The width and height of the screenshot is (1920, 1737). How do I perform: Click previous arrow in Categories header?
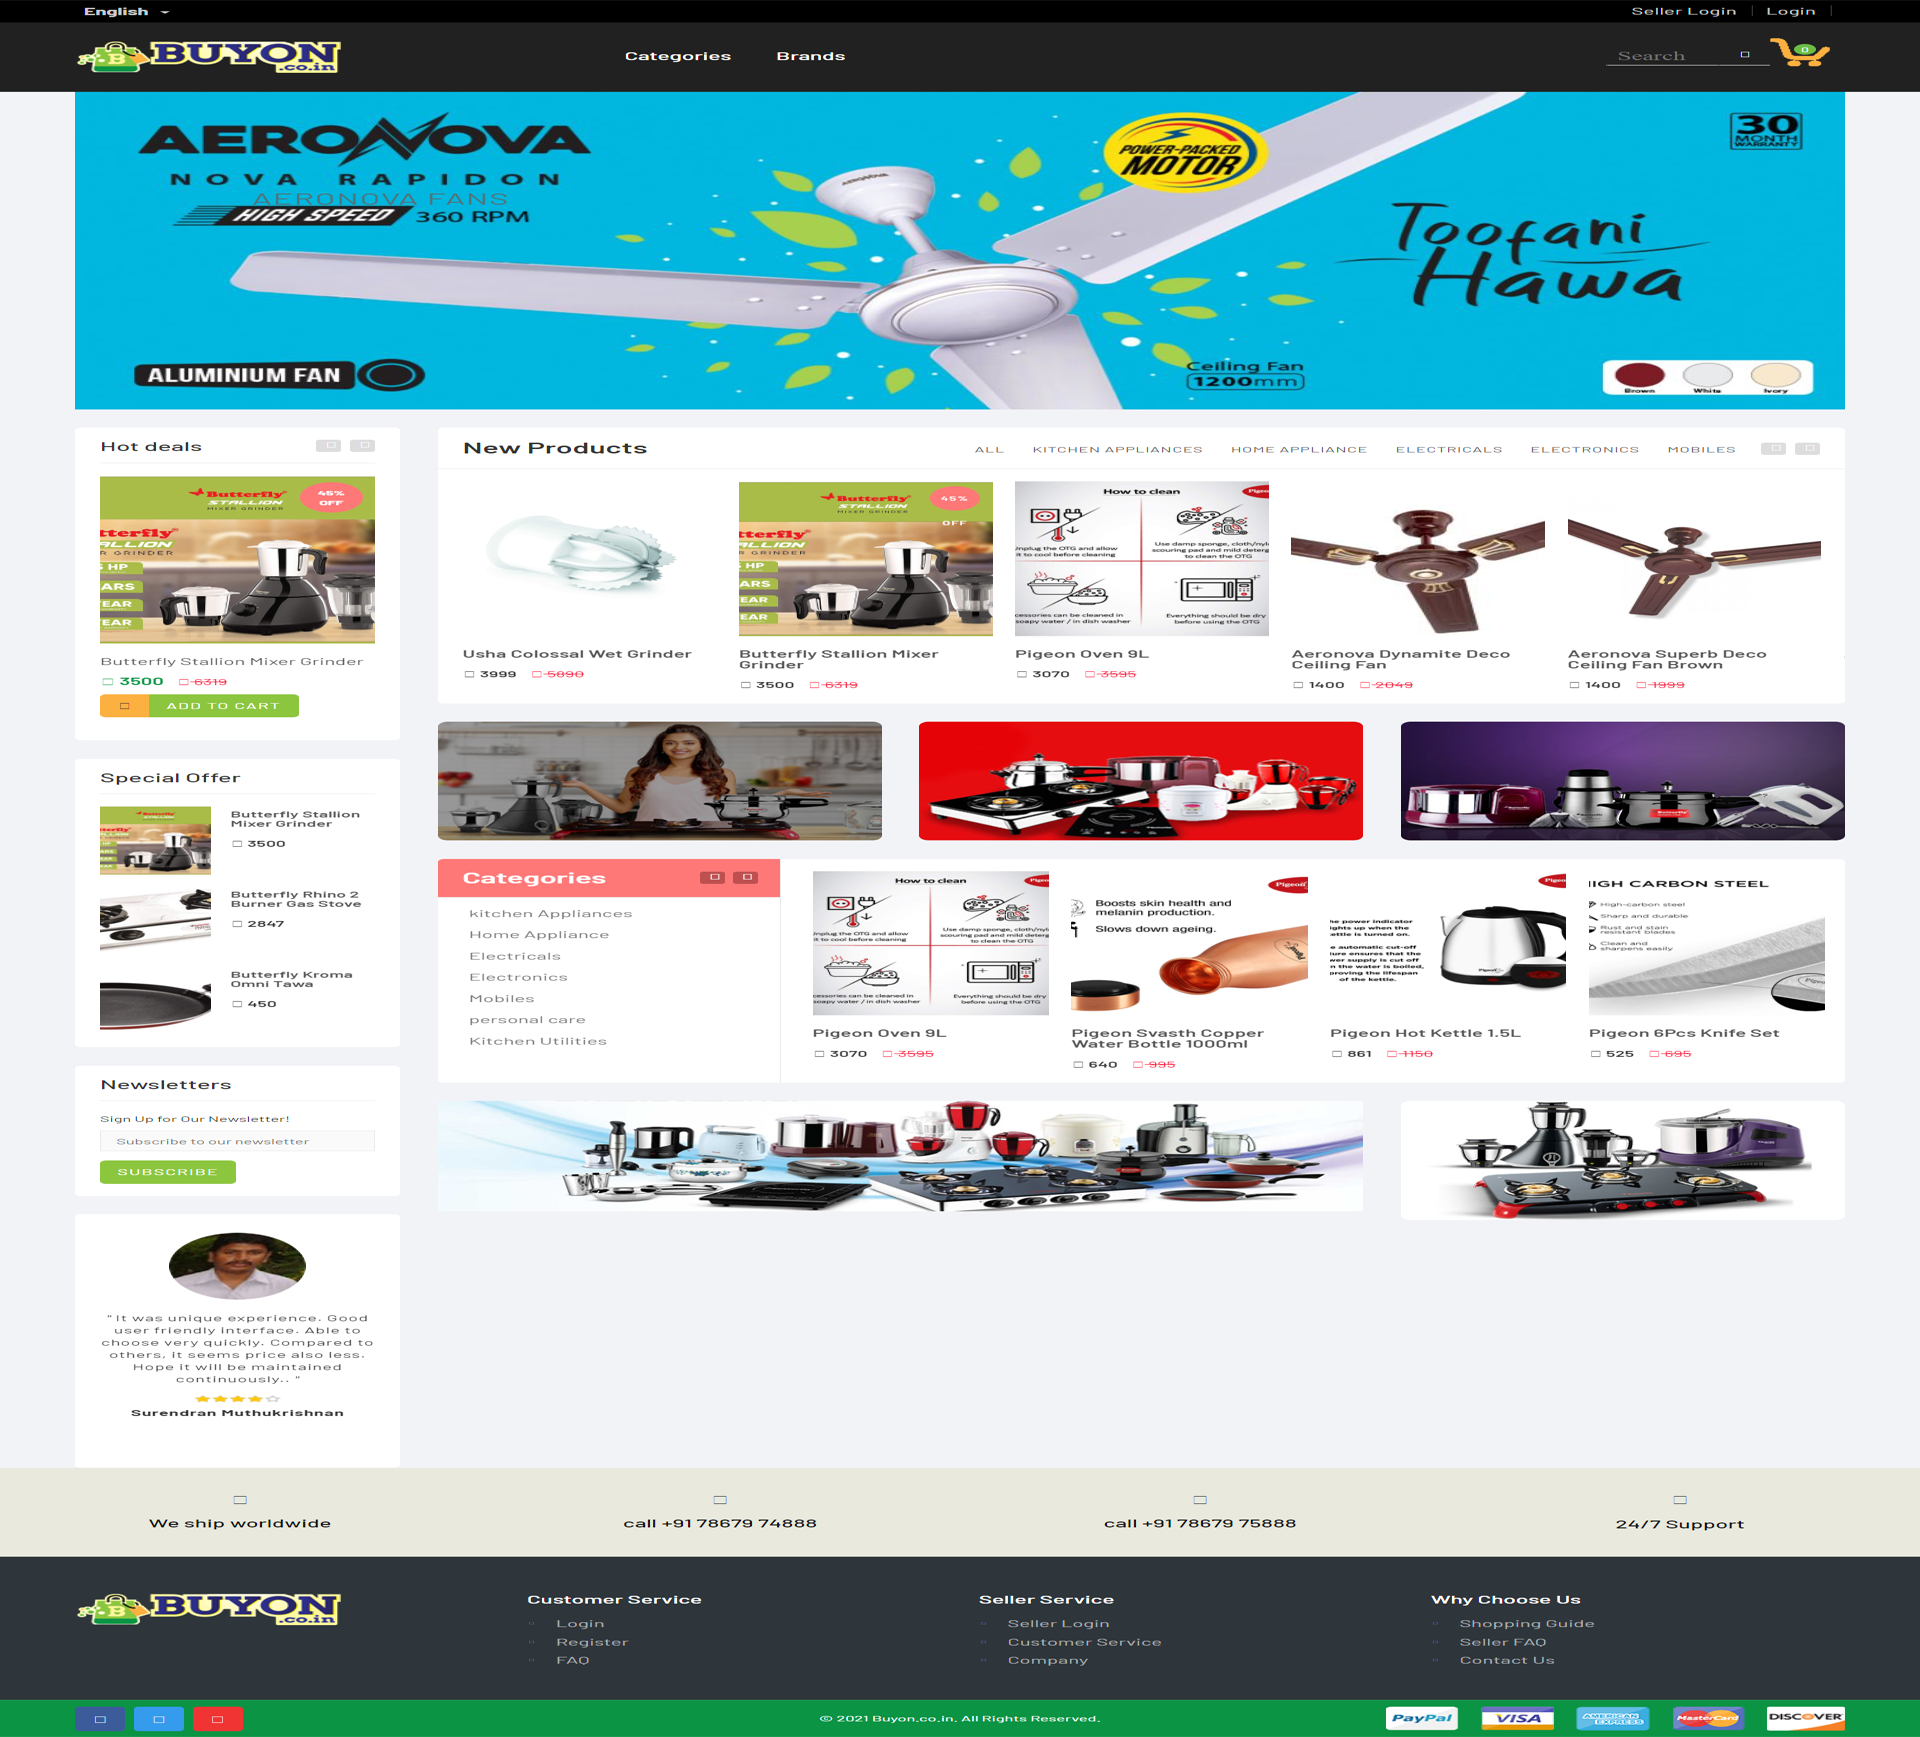pyautogui.click(x=712, y=877)
